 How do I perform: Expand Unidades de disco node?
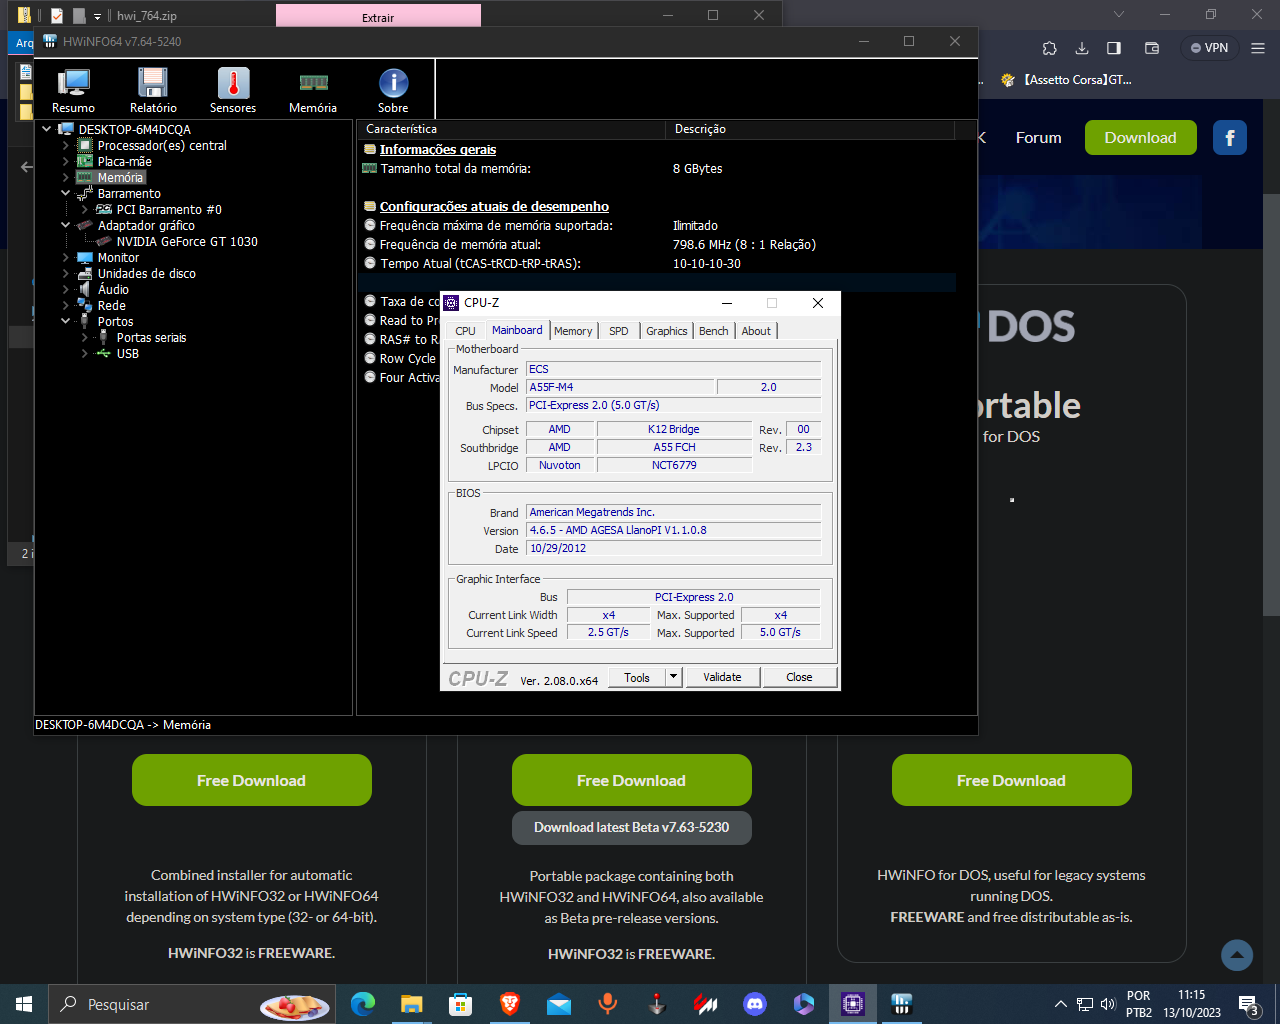click(x=66, y=273)
